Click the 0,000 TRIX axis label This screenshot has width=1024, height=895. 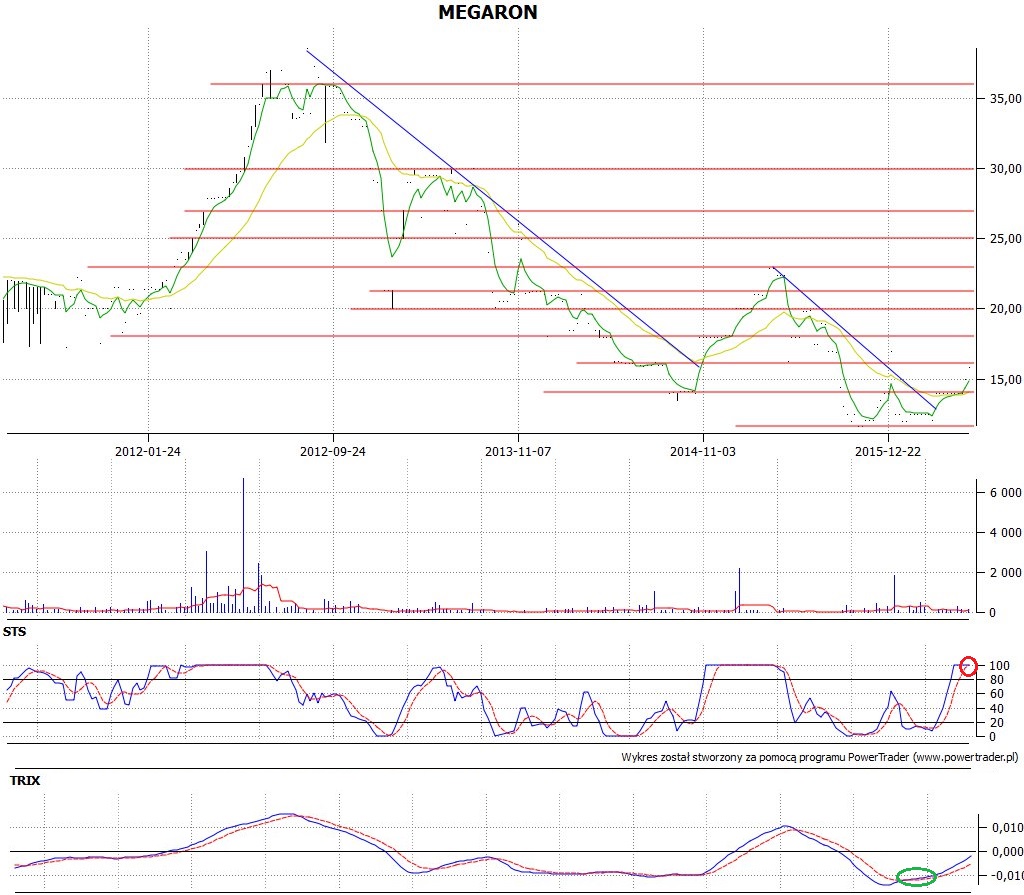(1007, 851)
